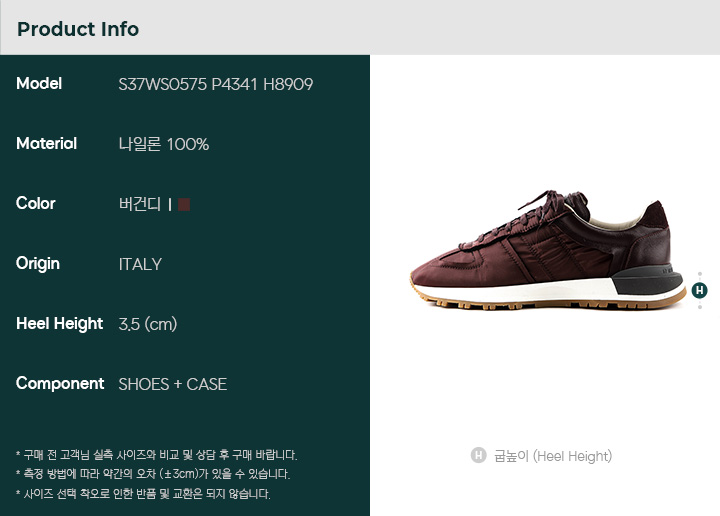Image resolution: width=720 pixels, height=516 pixels.
Task: Click the burgundy color swatch
Action: click(184, 204)
